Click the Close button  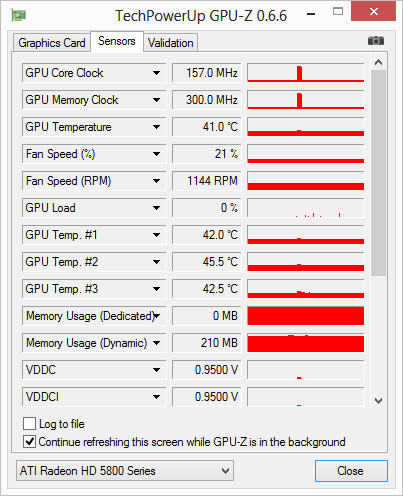pos(351,471)
